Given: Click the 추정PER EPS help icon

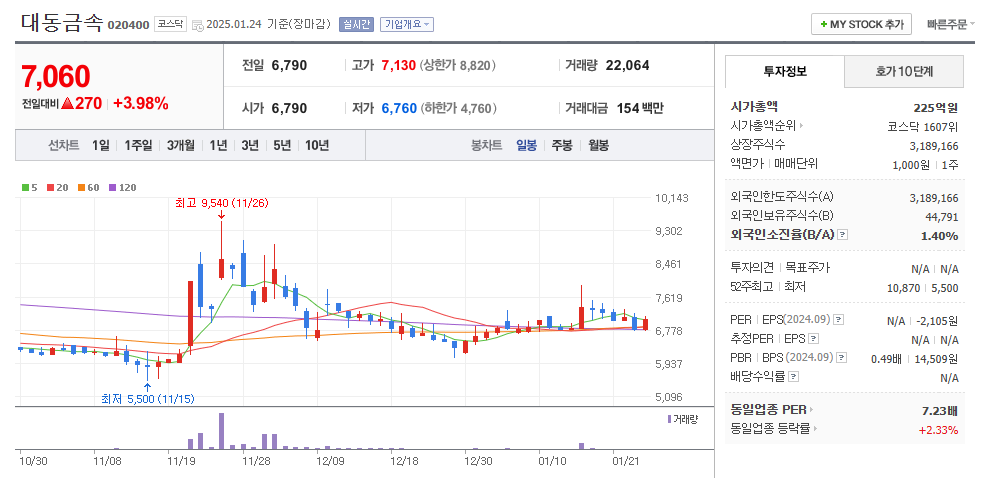Looking at the screenshot, I should (813, 339).
